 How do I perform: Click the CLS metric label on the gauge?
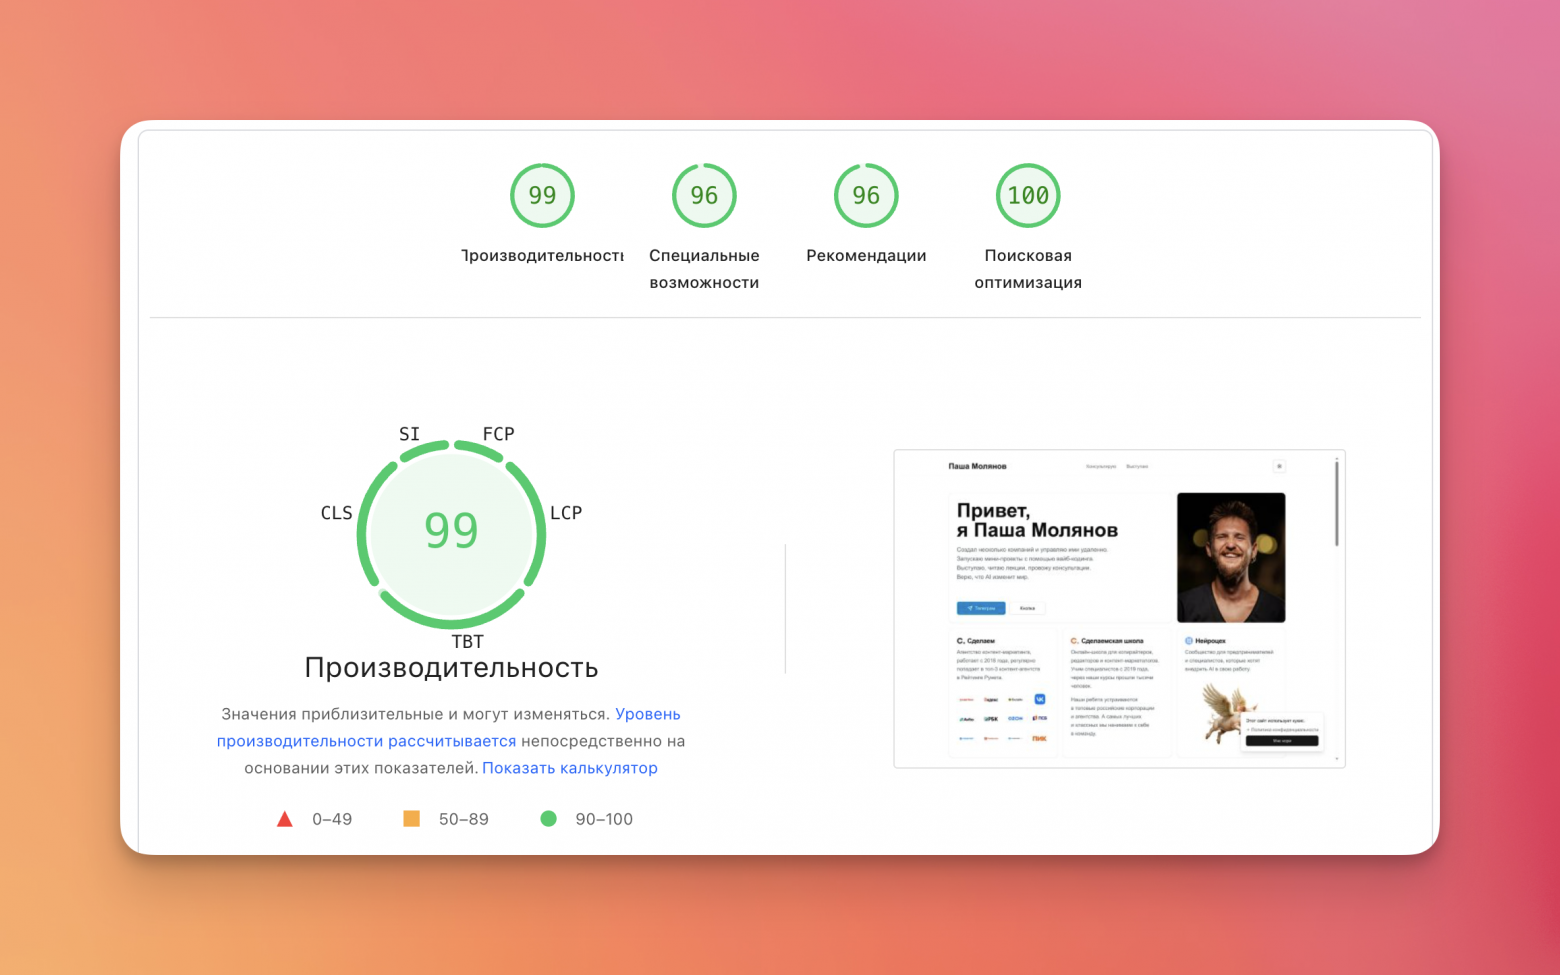pyautogui.click(x=336, y=513)
